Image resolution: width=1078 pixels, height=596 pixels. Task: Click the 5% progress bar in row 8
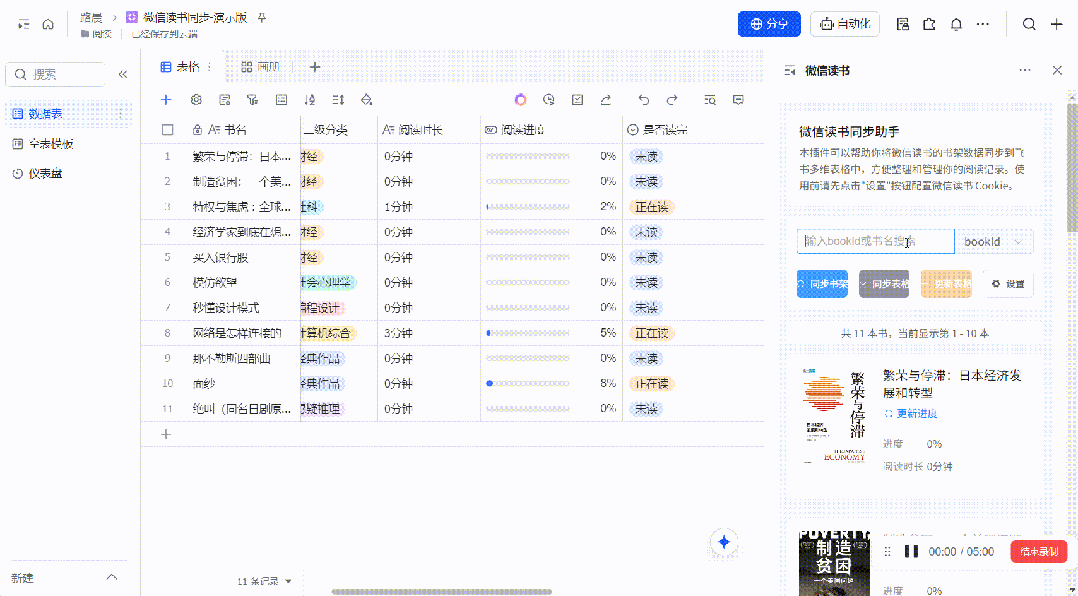click(528, 333)
